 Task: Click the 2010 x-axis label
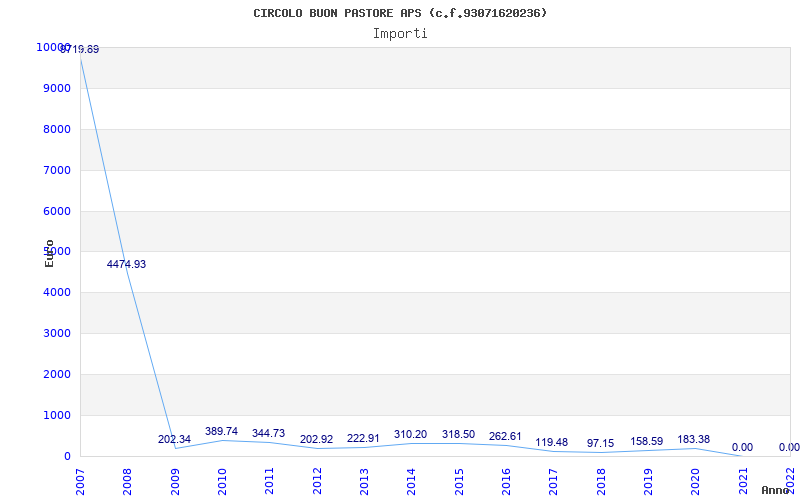point(222,481)
